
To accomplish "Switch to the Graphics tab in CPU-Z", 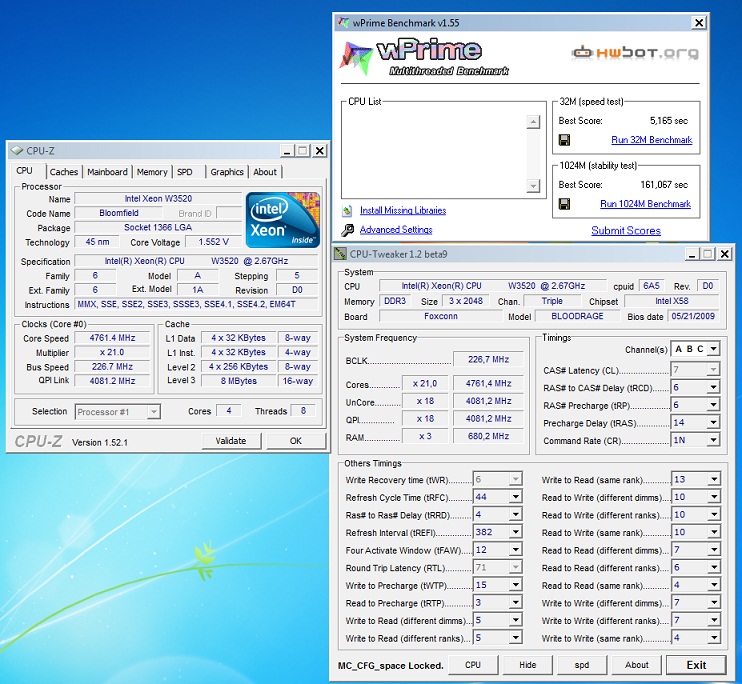I will click(227, 172).
